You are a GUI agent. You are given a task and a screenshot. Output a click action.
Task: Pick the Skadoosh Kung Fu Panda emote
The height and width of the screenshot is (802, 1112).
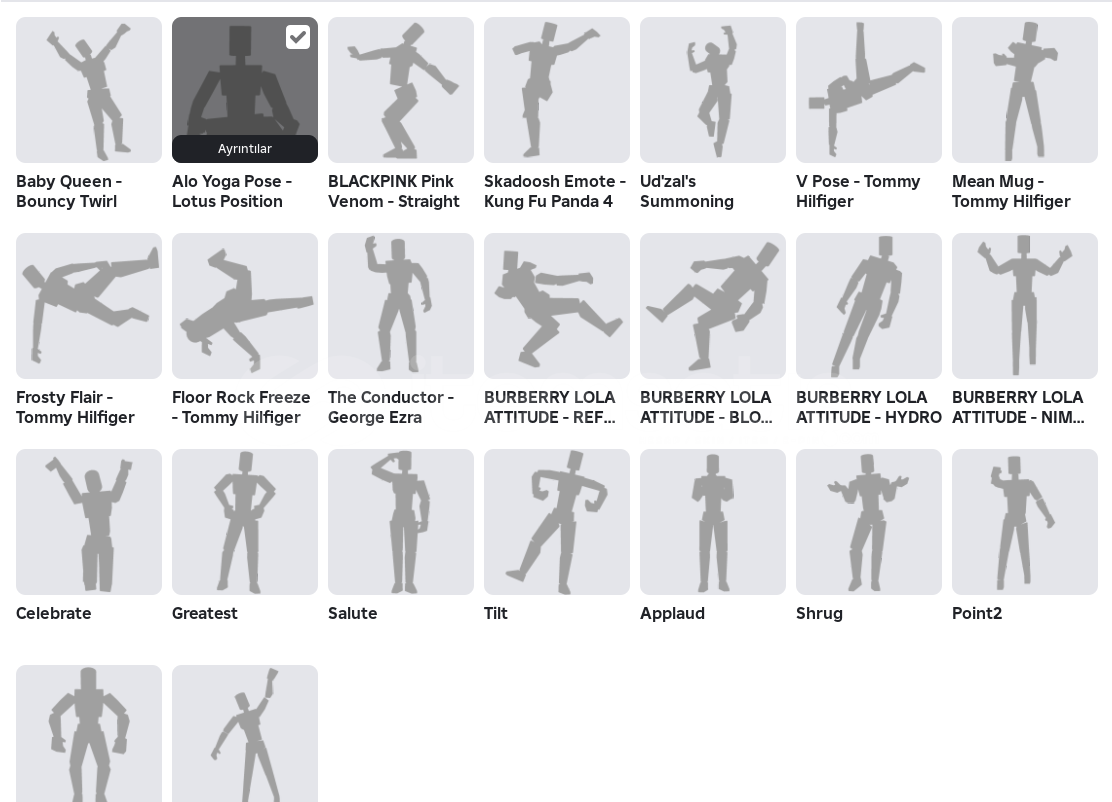coord(557,90)
